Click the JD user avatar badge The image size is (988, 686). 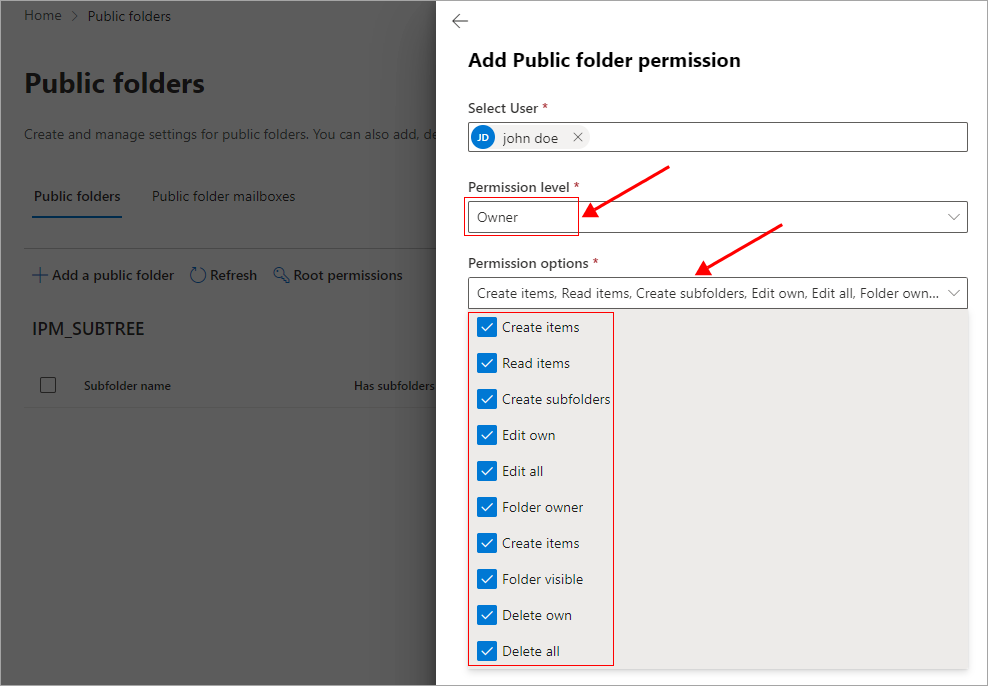(484, 138)
